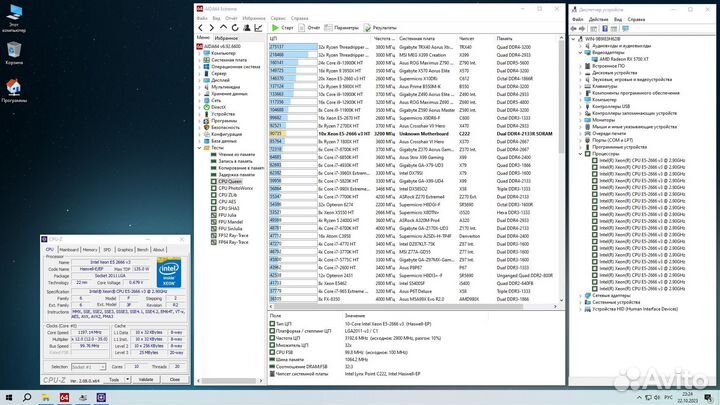The width and height of the screenshot is (720, 405).
Task: Select the Сервер tree icon
Action: click(207, 73)
